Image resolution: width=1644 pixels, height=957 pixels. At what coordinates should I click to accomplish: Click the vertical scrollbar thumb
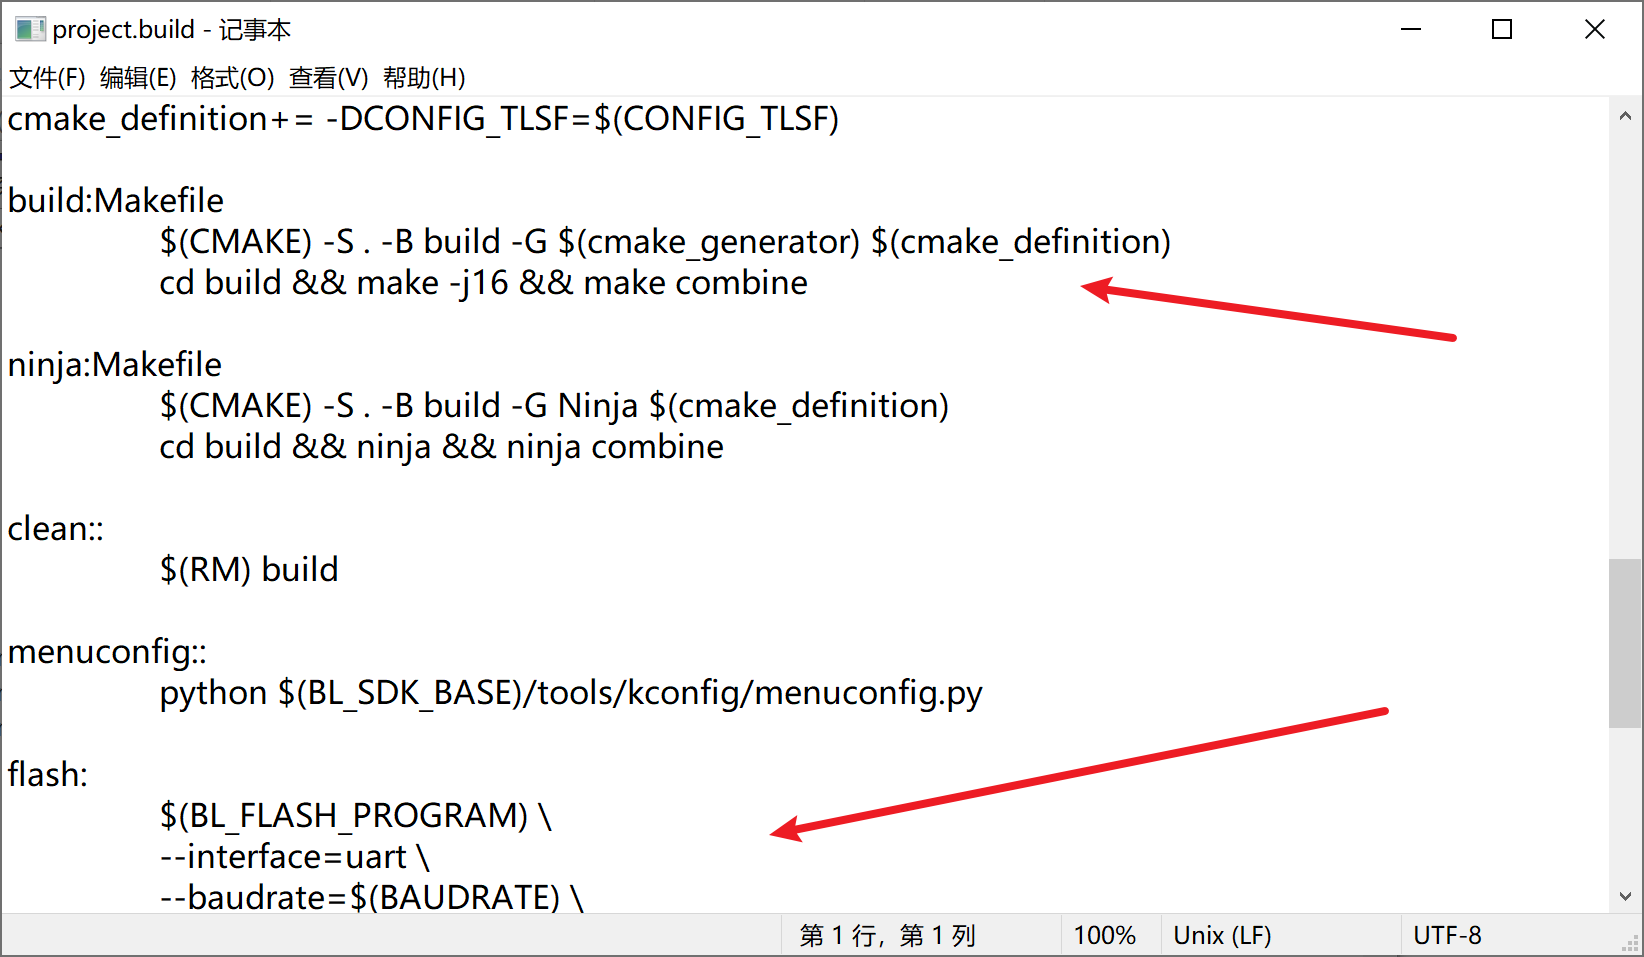[x=1625, y=643]
